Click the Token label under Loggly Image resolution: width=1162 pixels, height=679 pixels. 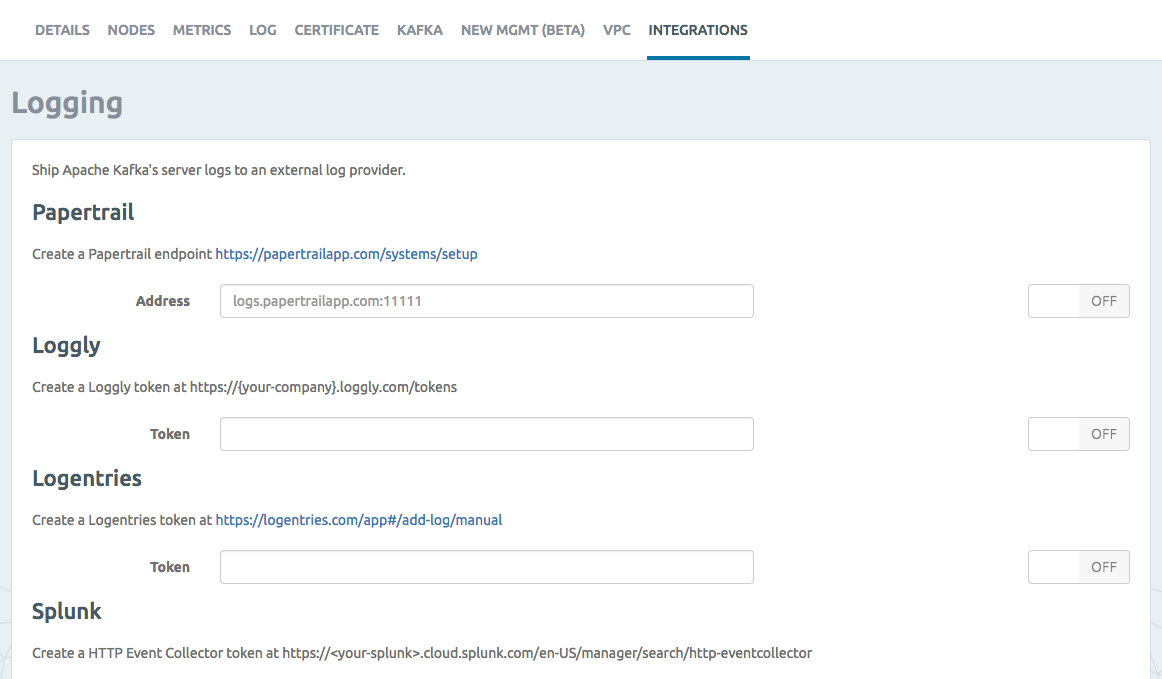[170, 434]
